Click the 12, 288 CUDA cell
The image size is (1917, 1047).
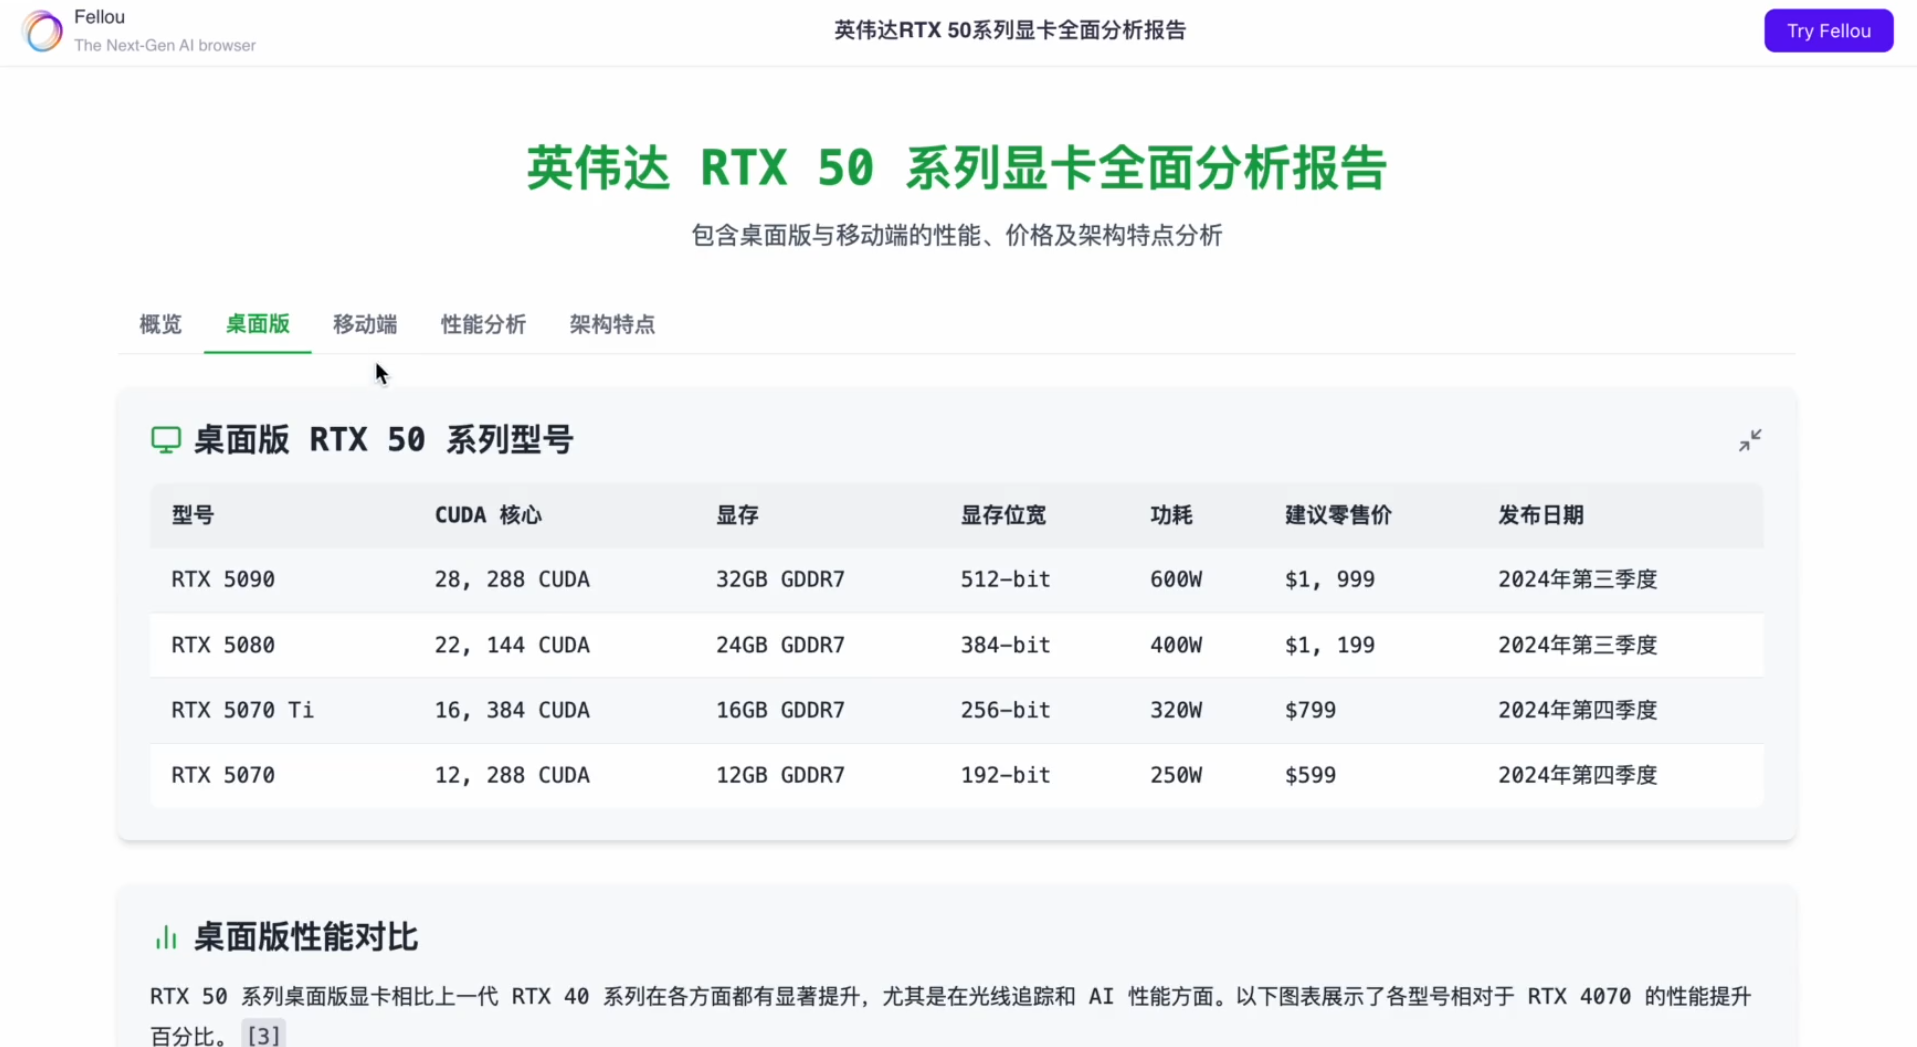(x=512, y=775)
